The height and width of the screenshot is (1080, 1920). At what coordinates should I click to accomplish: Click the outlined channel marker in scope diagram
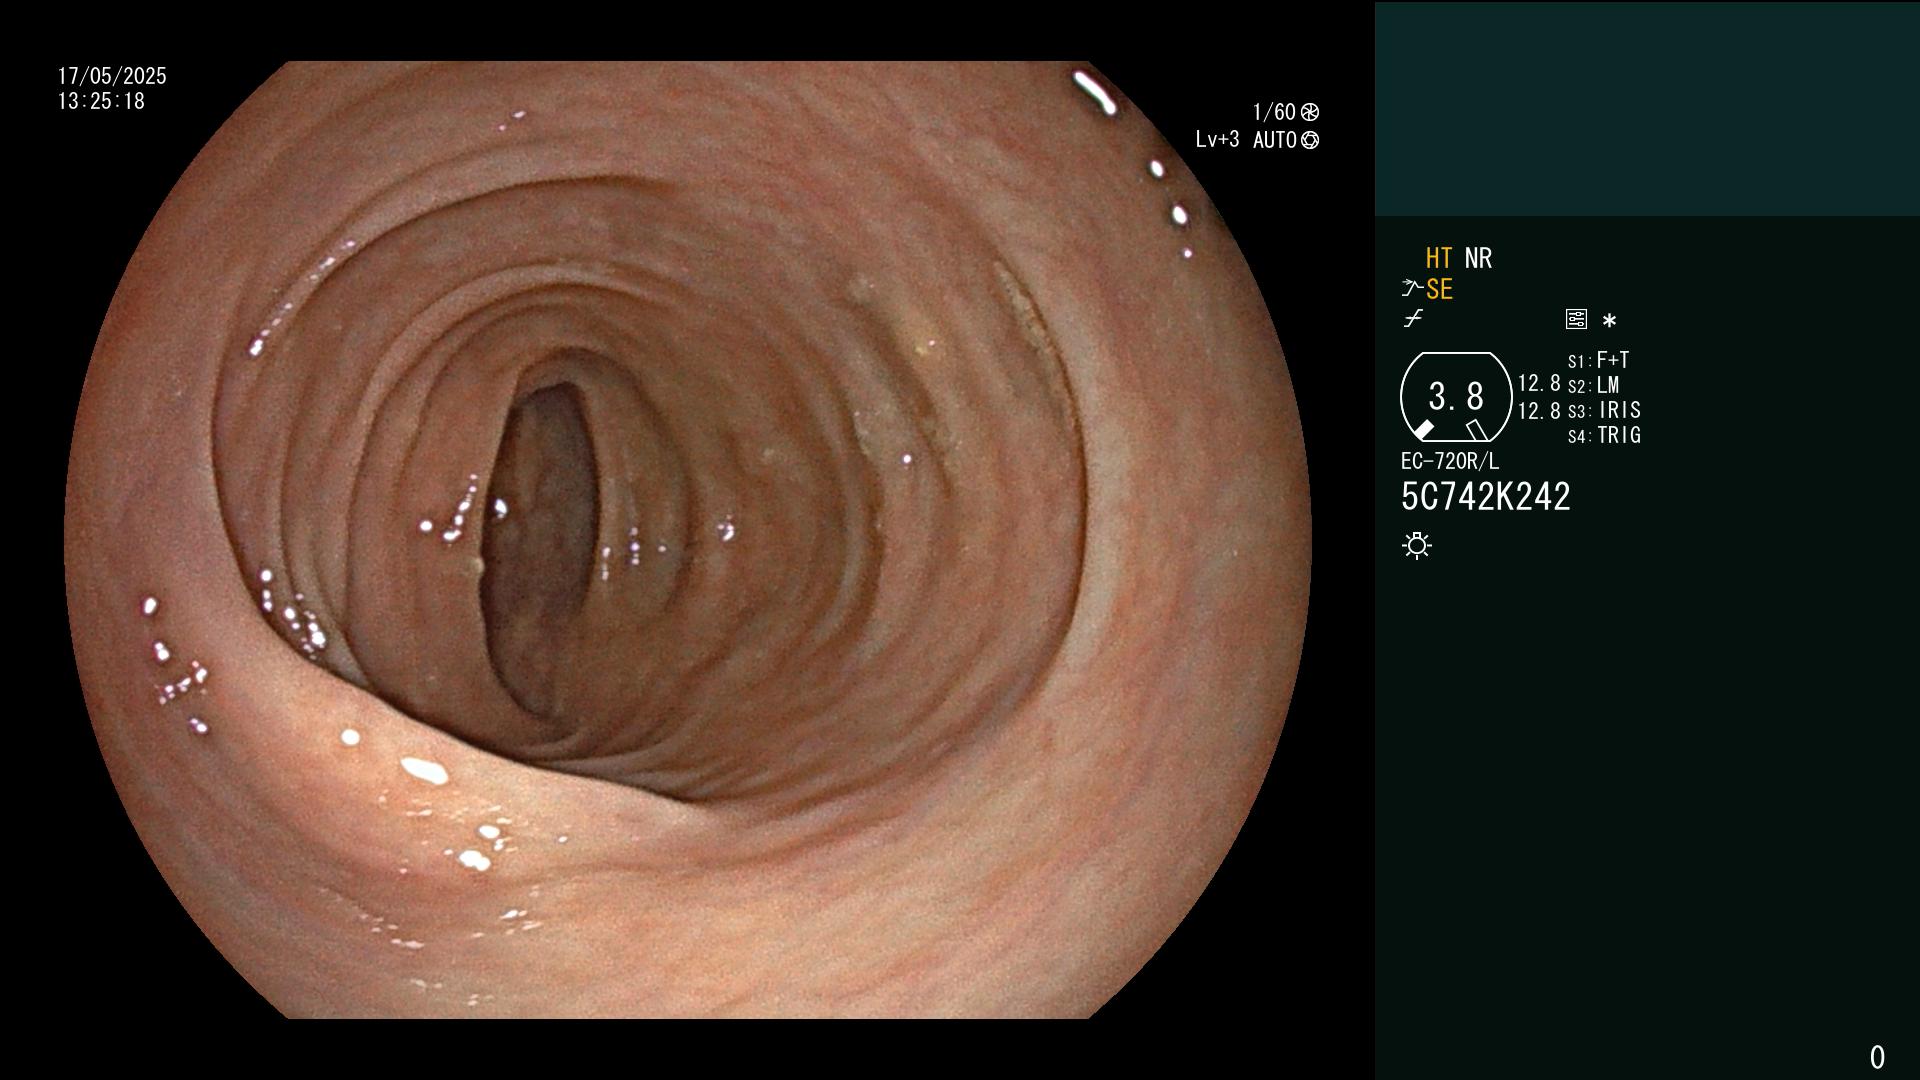click(1477, 430)
